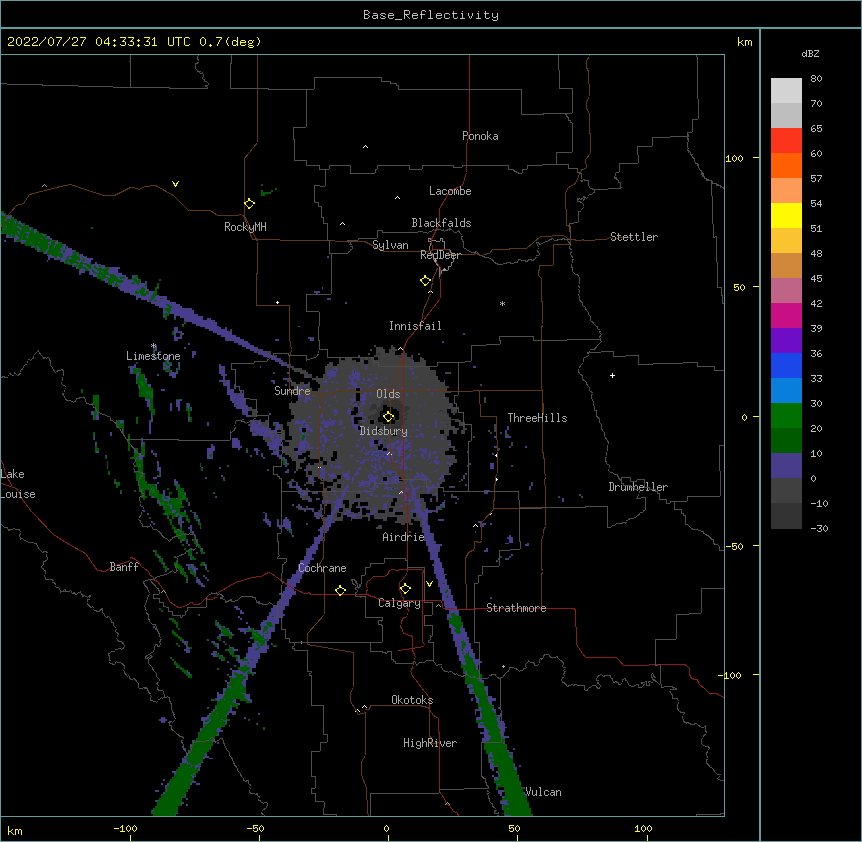Click the Lake Louise label
862x842 pixels.
point(18,484)
